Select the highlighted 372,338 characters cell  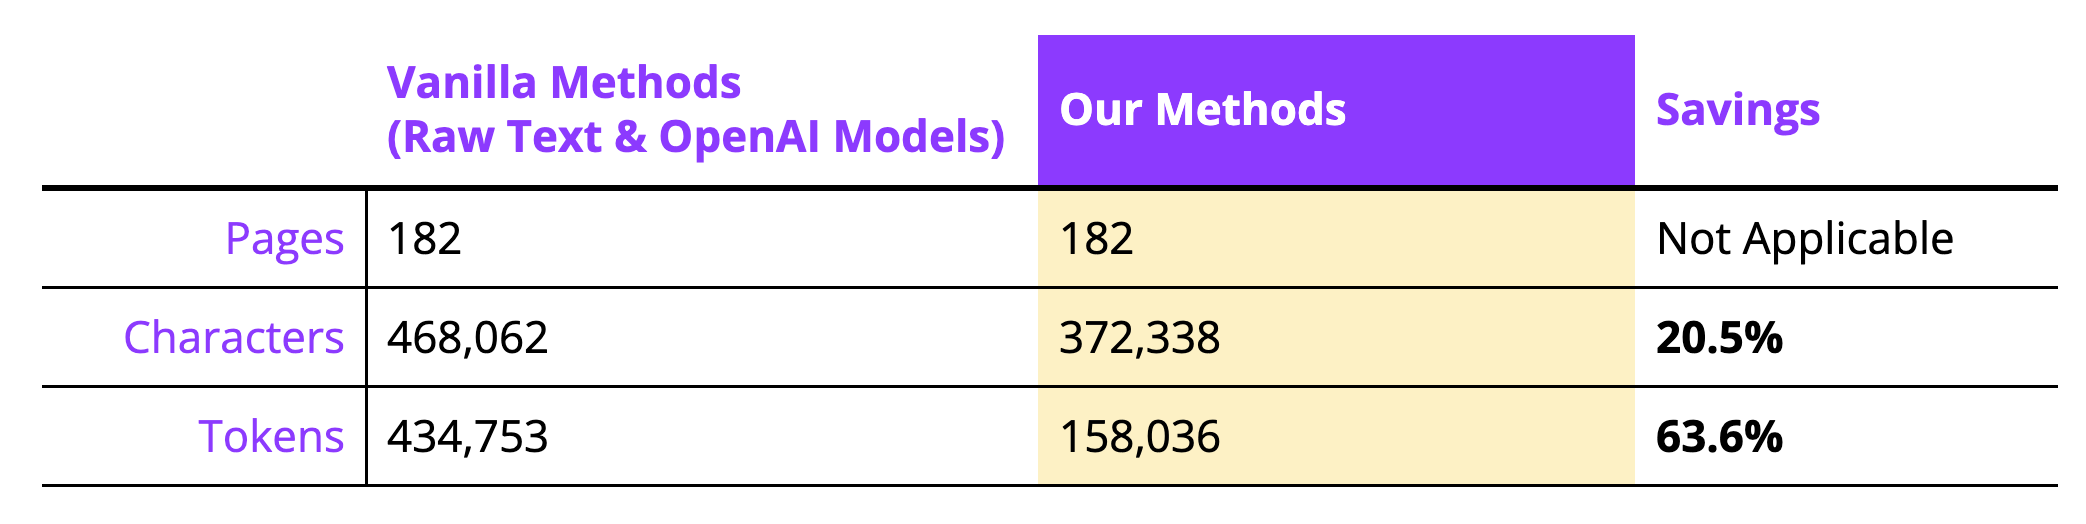coord(1139,338)
